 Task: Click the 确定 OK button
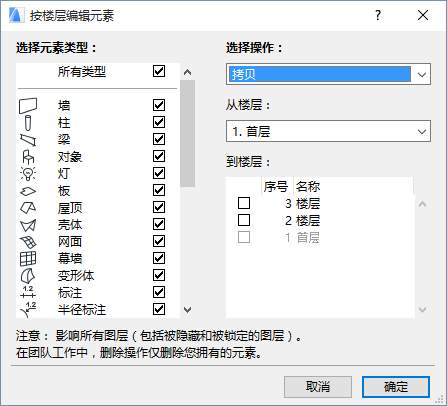coord(396,387)
